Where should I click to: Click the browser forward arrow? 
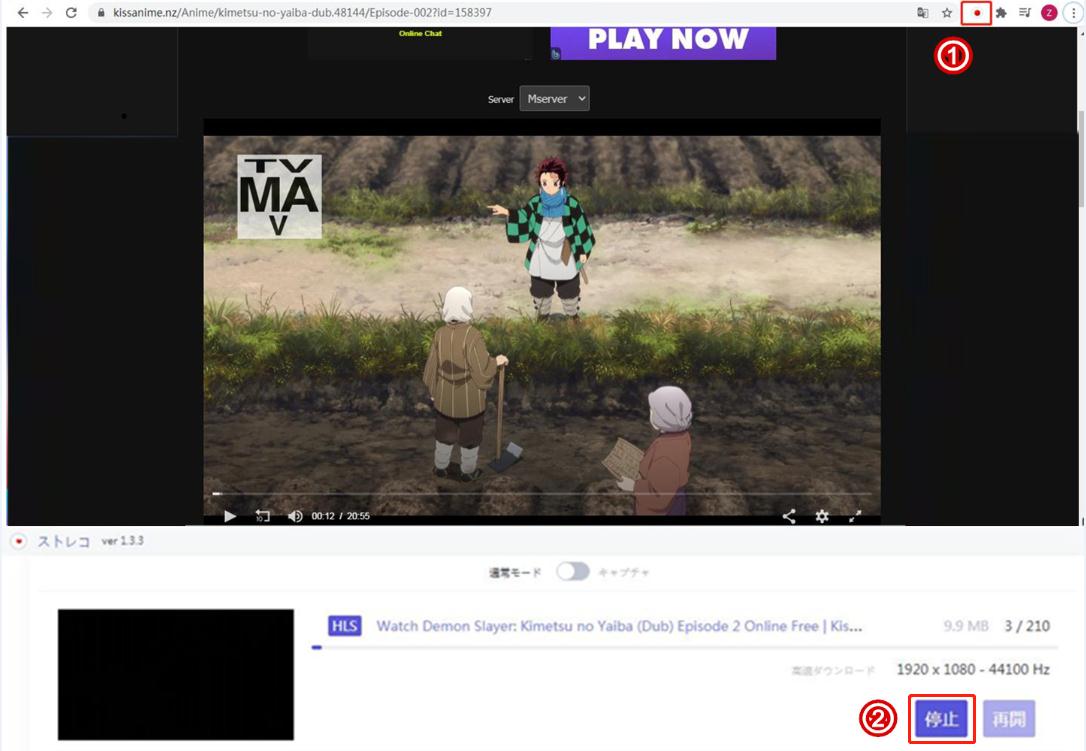coord(47,12)
